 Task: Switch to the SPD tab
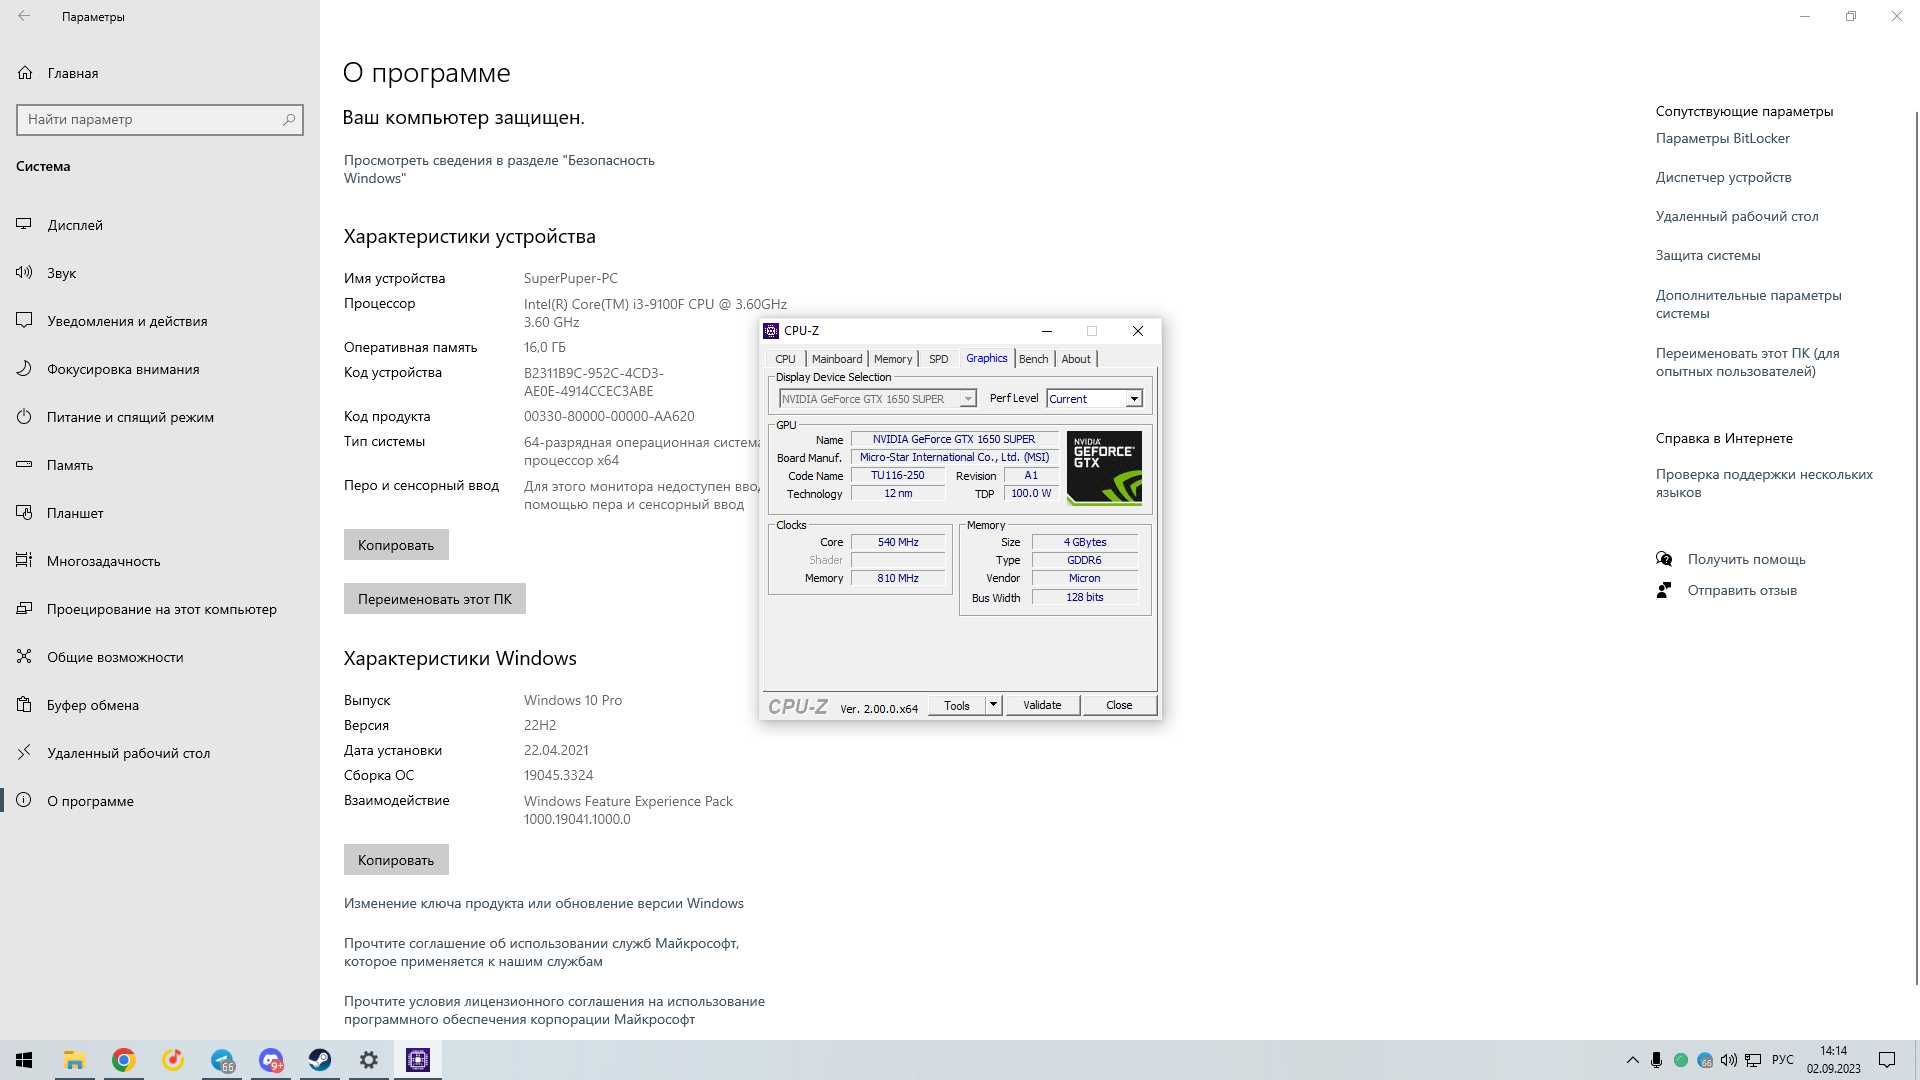[x=938, y=359]
